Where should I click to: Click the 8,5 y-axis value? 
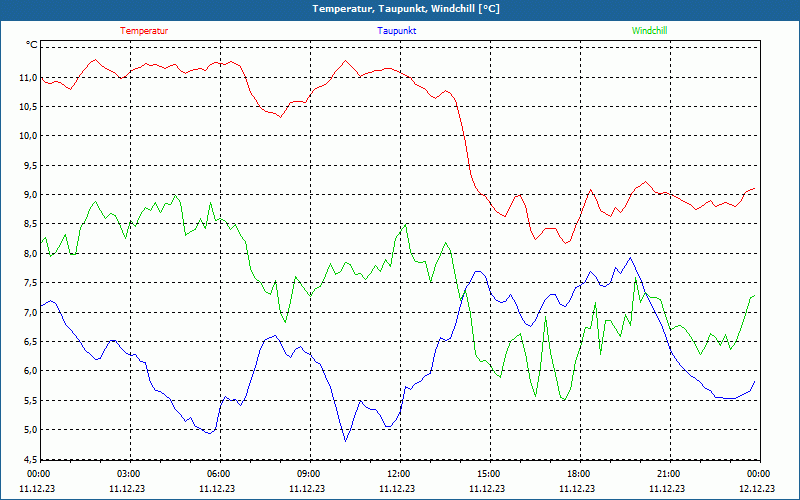click(x=30, y=224)
